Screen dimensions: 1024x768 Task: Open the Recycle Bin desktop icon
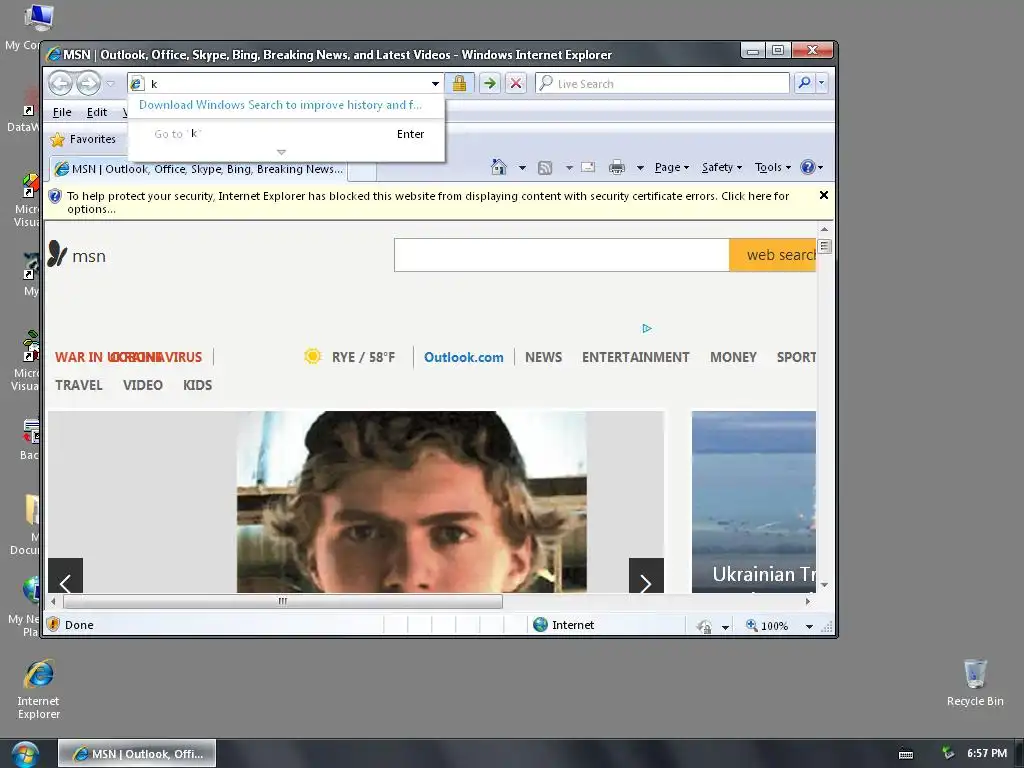pos(975,682)
